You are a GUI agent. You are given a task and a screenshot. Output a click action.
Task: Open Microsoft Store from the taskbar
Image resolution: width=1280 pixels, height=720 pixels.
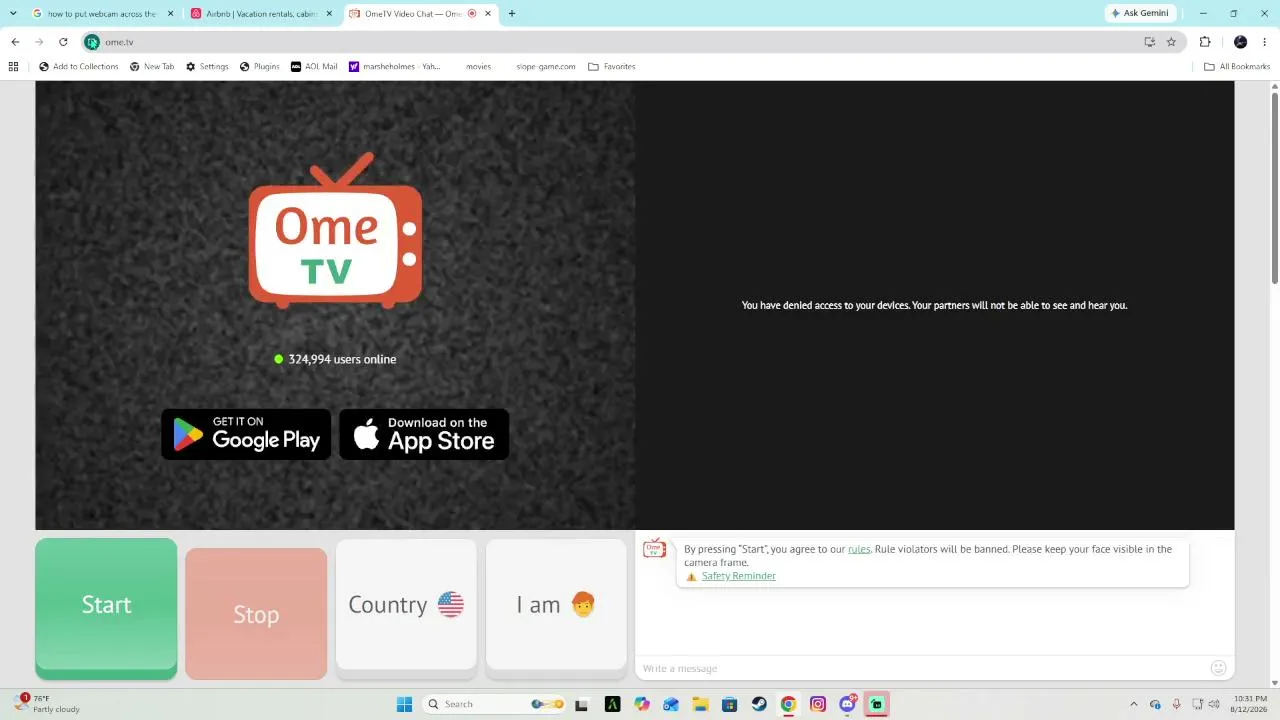coord(730,704)
